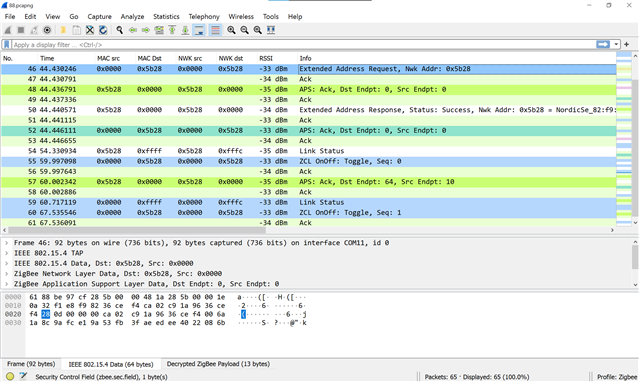Open the Edit menu
Image resolution: width=639 pixels, height=382 pixels.
[30, 17]
